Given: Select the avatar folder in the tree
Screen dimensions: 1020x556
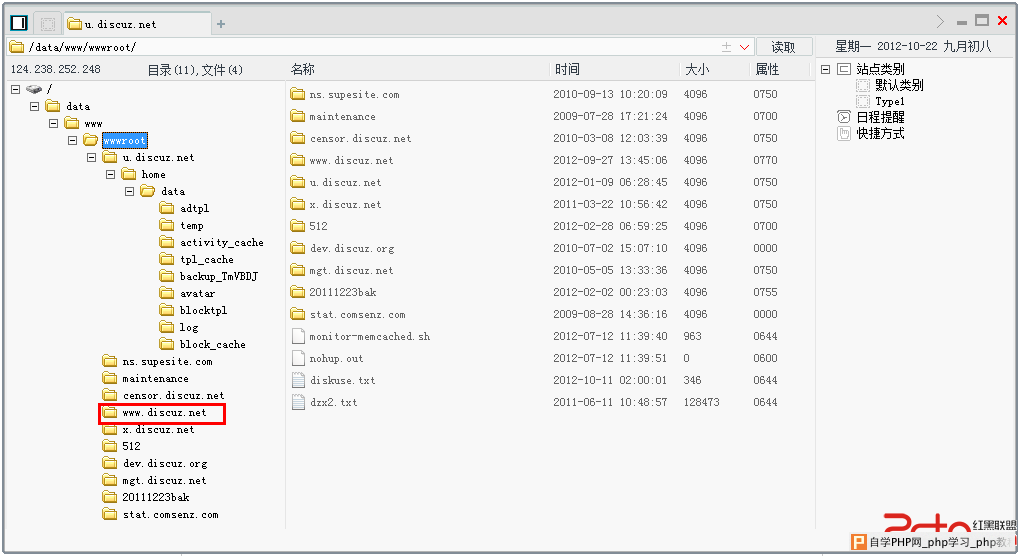Looking at the screenshot, I should coord(197,293).
